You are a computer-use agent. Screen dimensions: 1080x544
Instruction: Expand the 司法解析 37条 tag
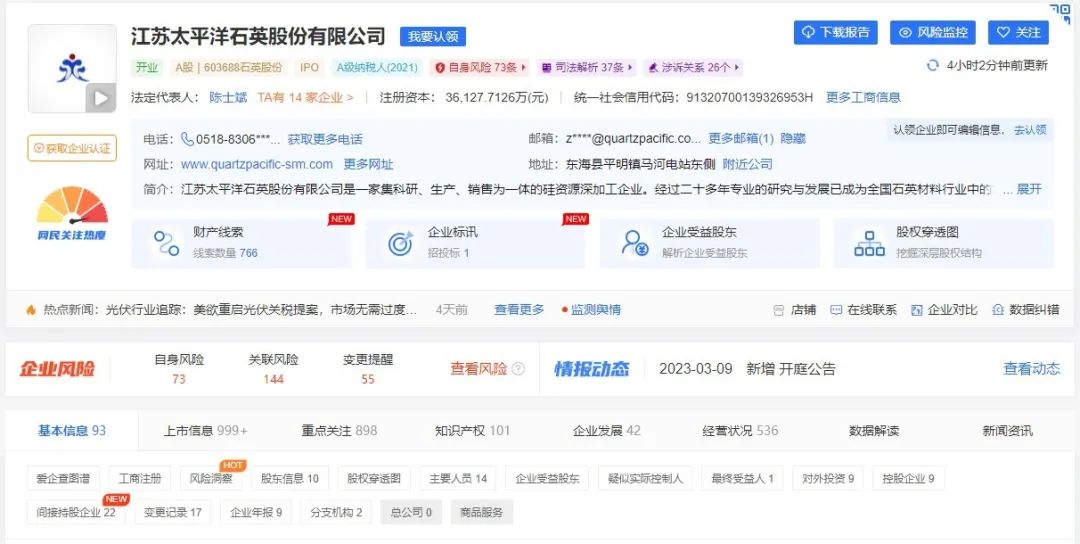pos(587,67)
